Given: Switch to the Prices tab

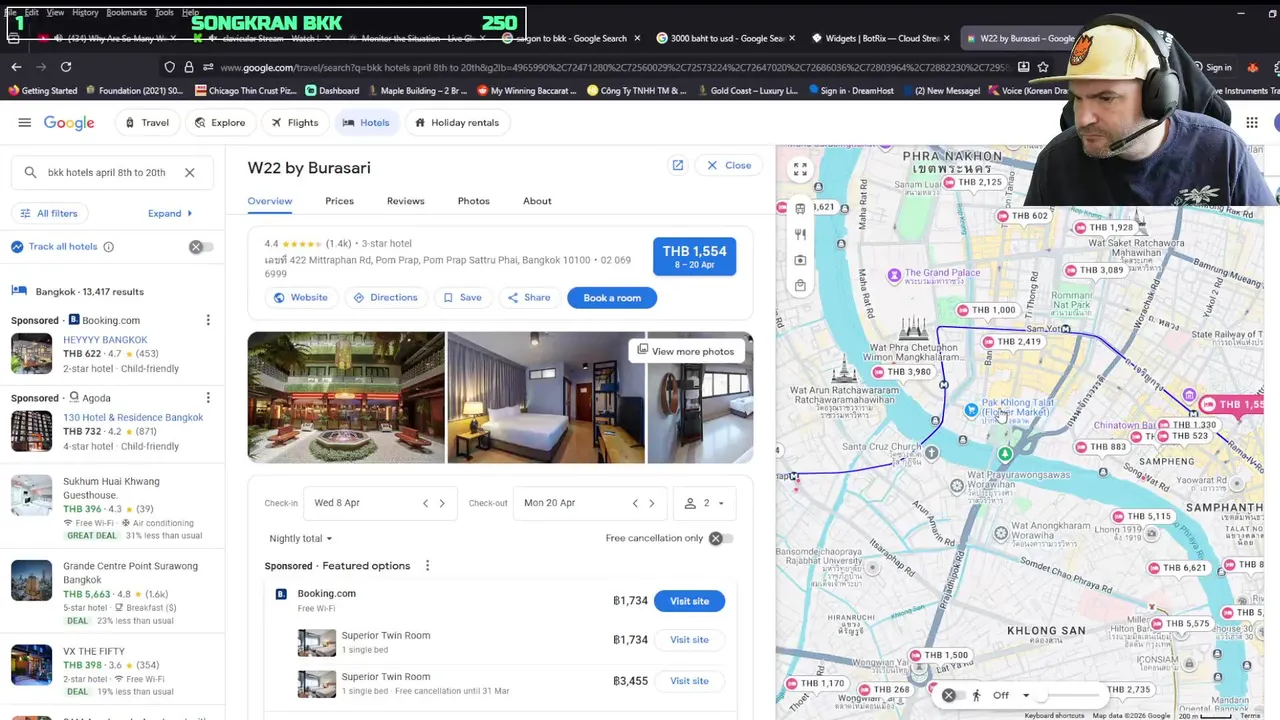Looking at the screenshot, I should coord(339,201).
